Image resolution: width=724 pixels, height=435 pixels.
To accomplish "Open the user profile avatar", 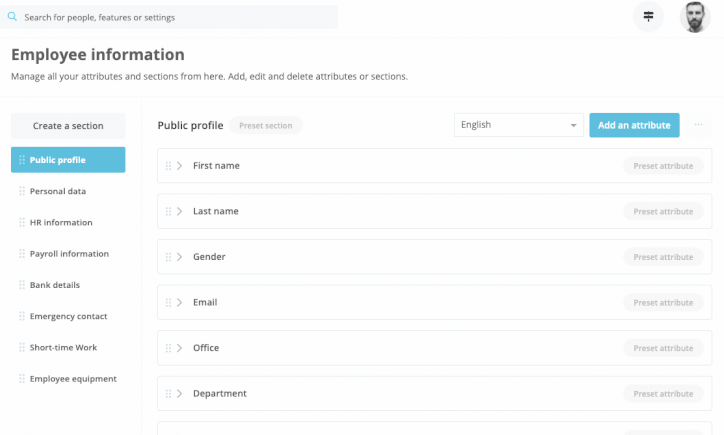I will point(695,17).
